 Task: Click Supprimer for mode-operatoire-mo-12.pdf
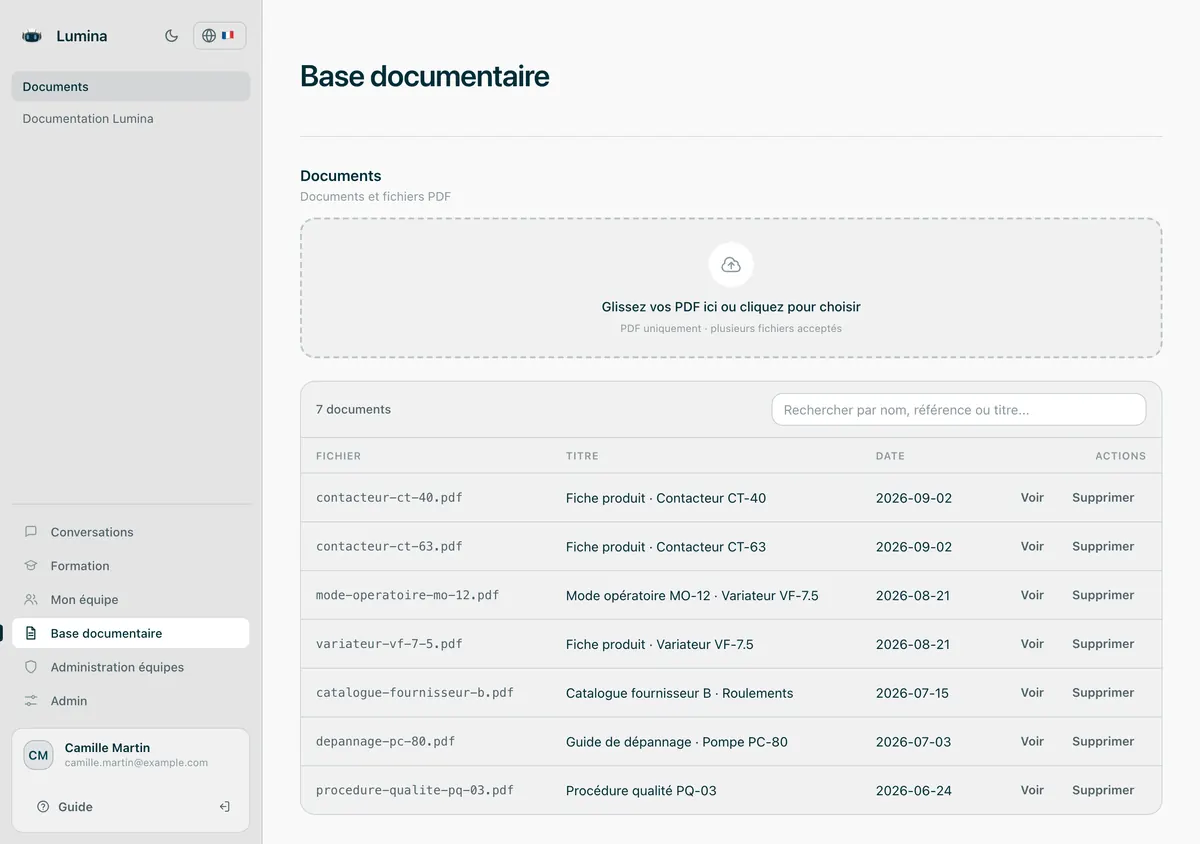[1103, 595]
